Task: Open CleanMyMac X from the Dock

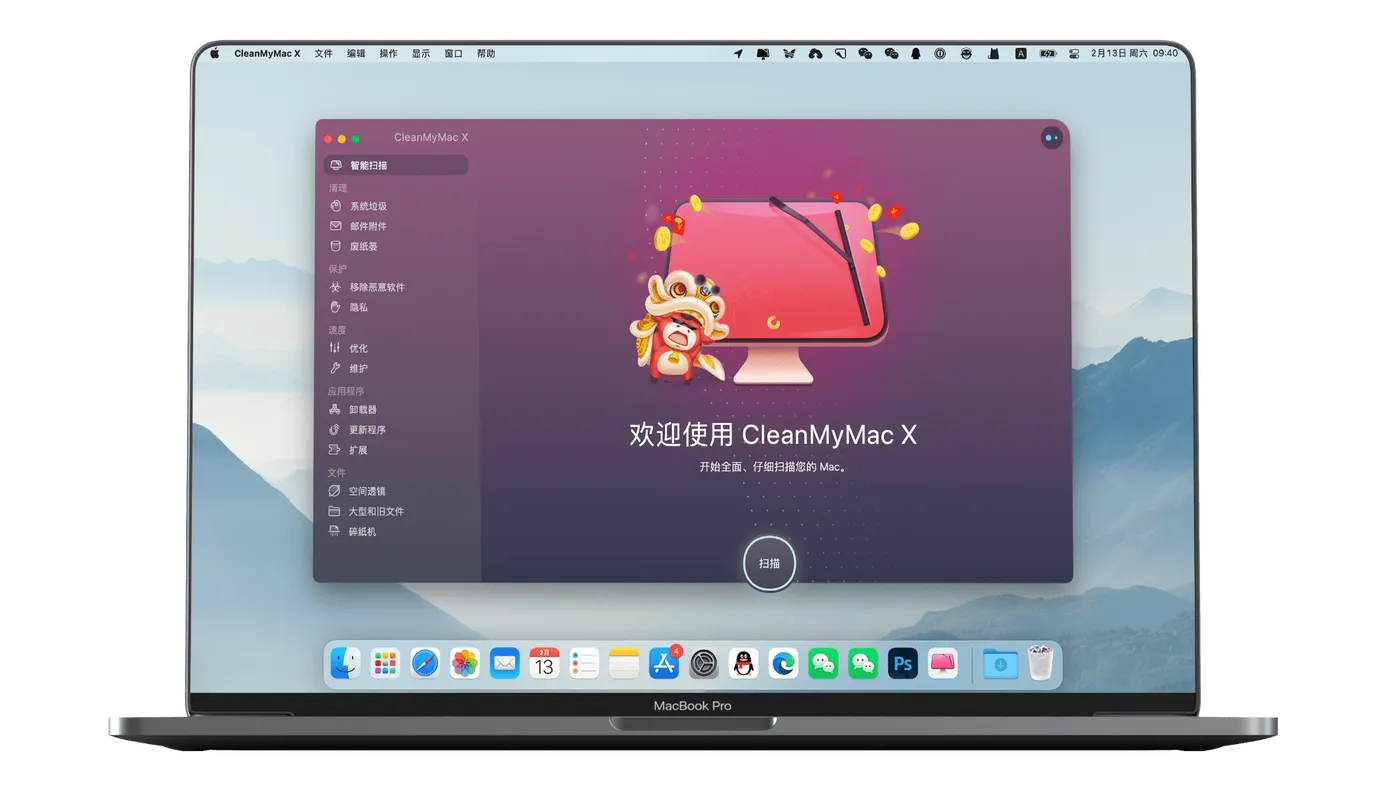Action: click(943, 662)
